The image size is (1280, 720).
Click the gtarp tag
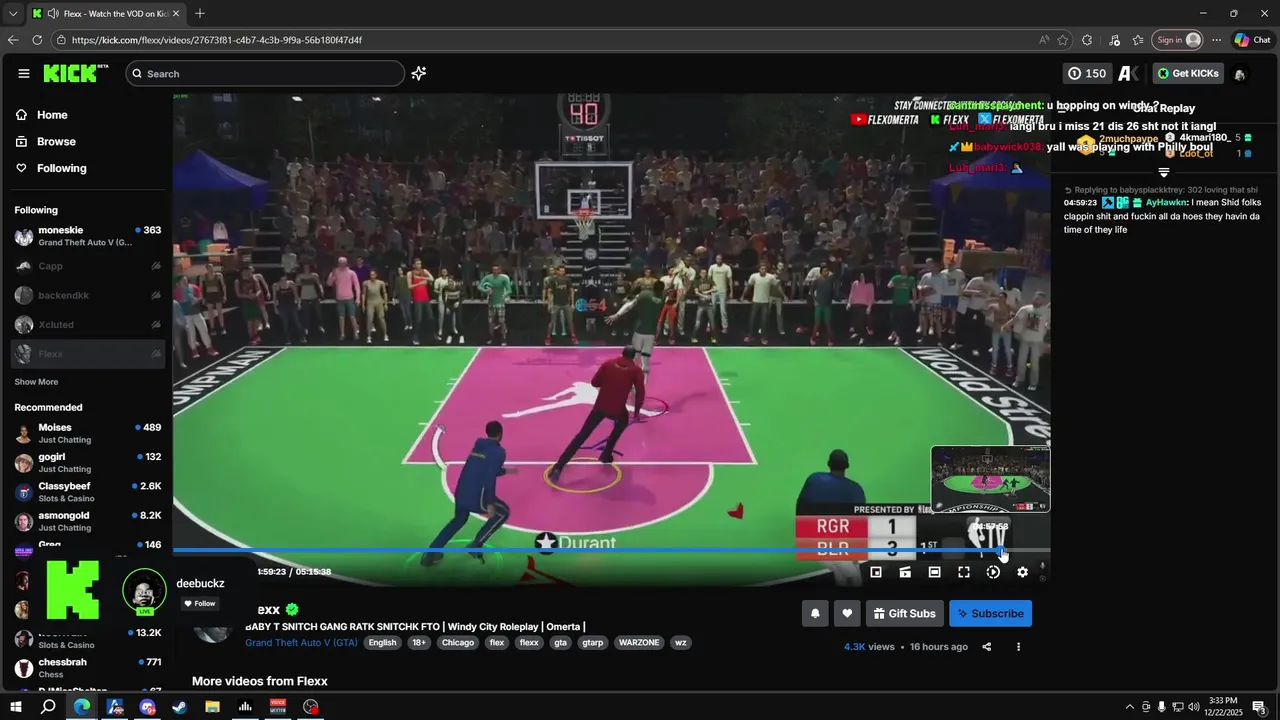coord(593,643)
